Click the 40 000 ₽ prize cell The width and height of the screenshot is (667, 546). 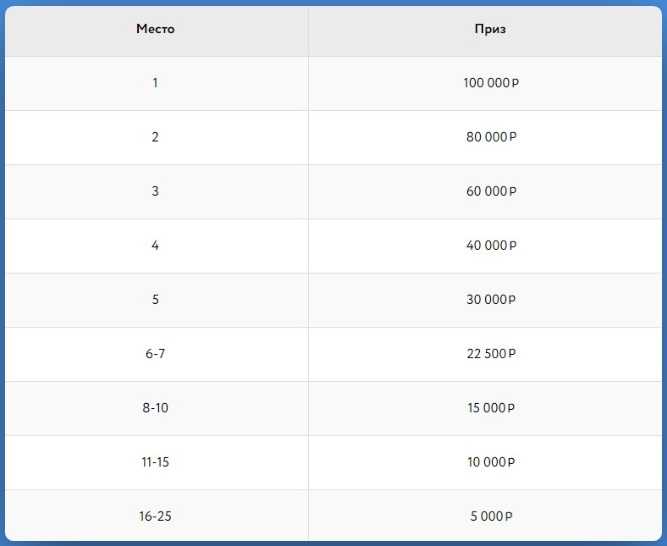tap(490, 245)
